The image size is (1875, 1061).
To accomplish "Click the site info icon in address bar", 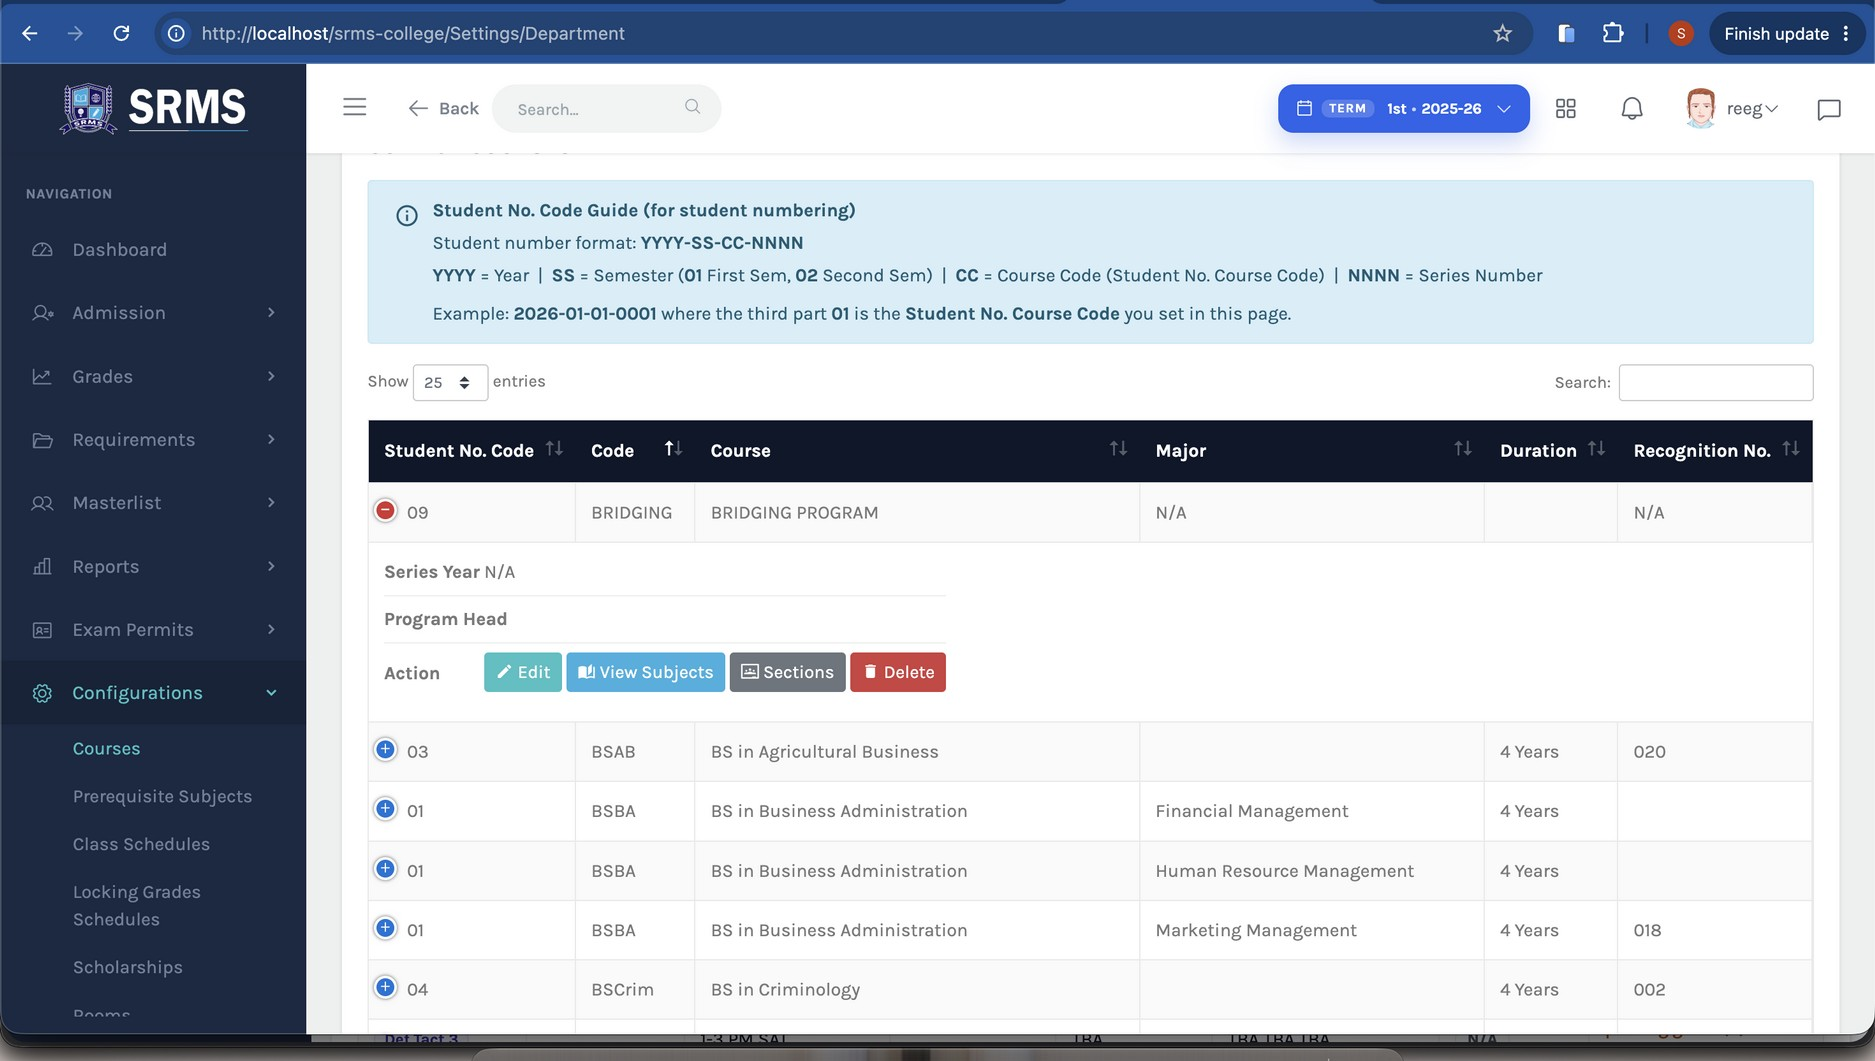I will [176, 33].
